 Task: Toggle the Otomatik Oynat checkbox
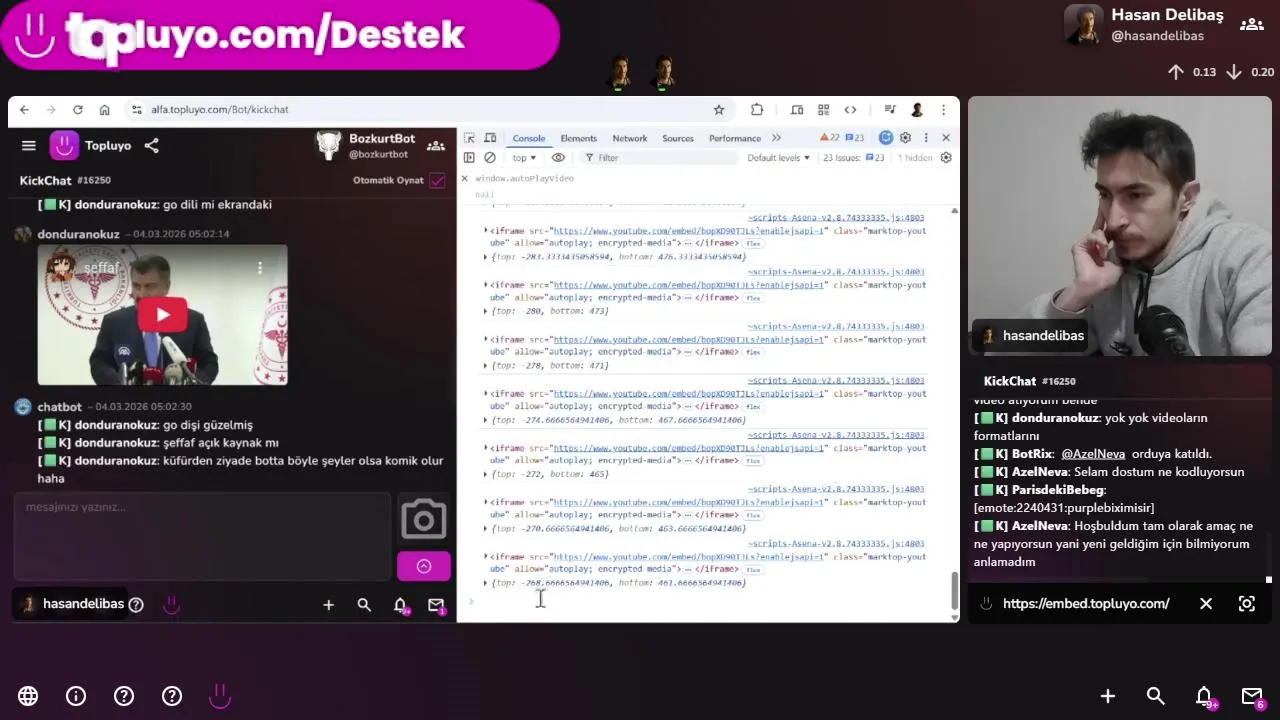coord(437,181)
